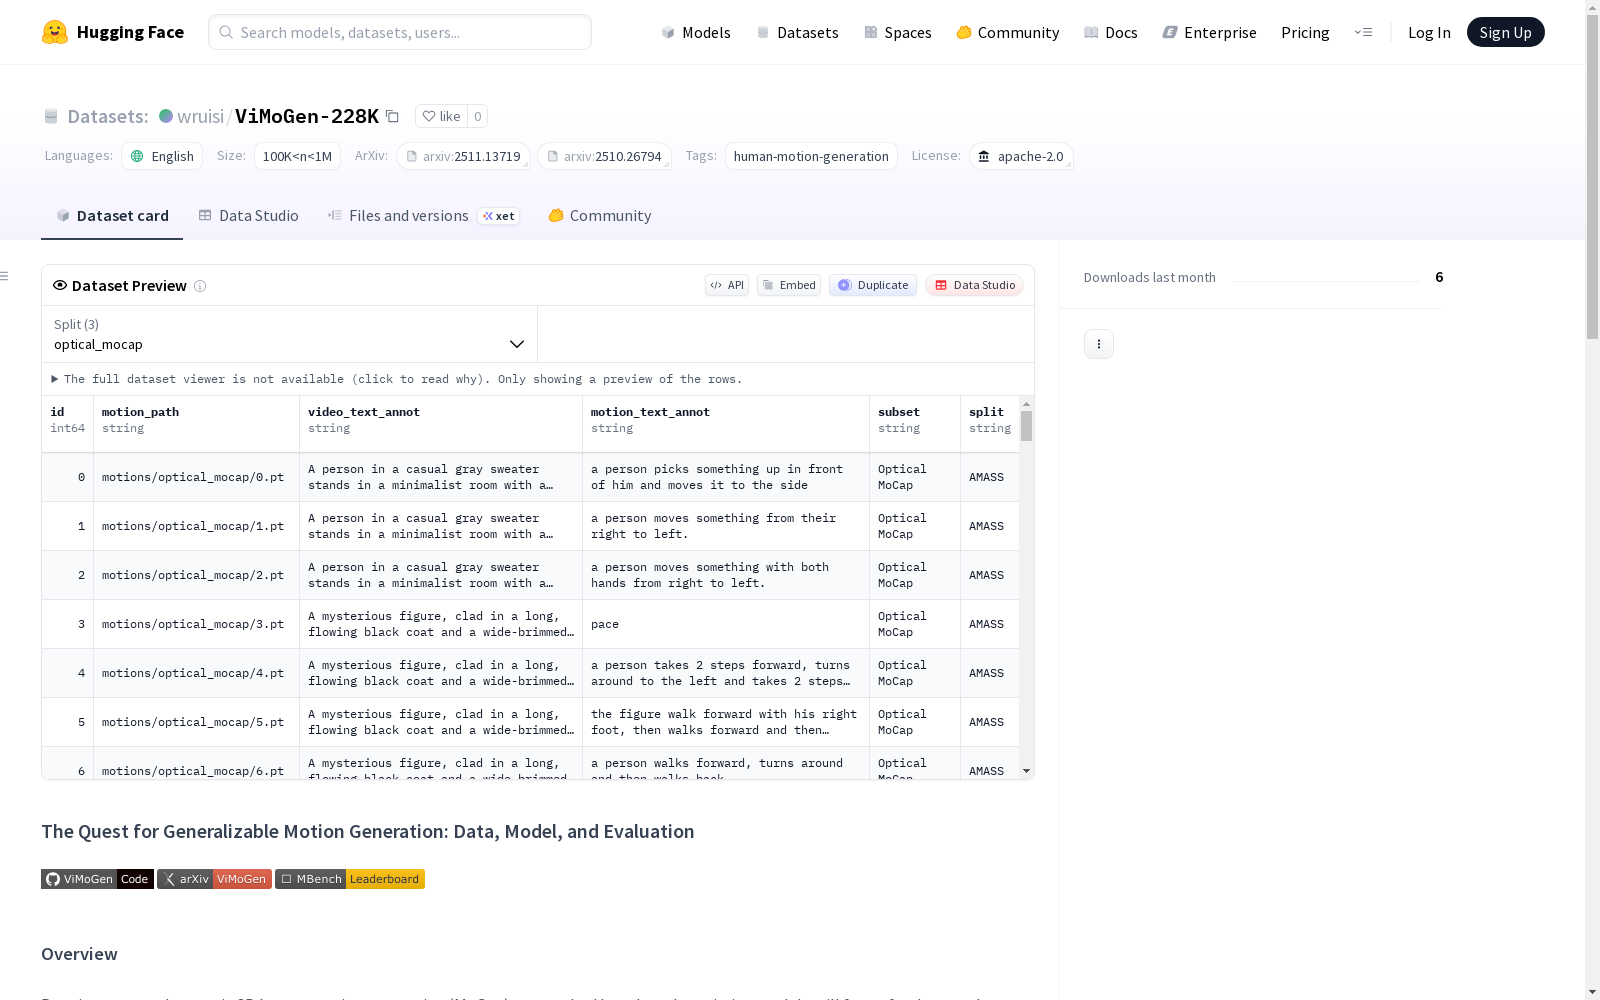Open the dataset Community tab

[599, 216]
